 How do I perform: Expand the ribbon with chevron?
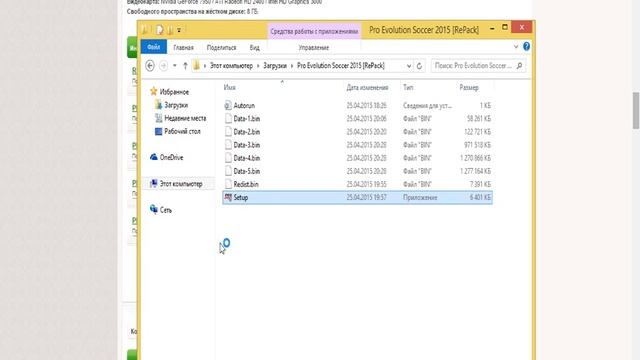[516, 47]
